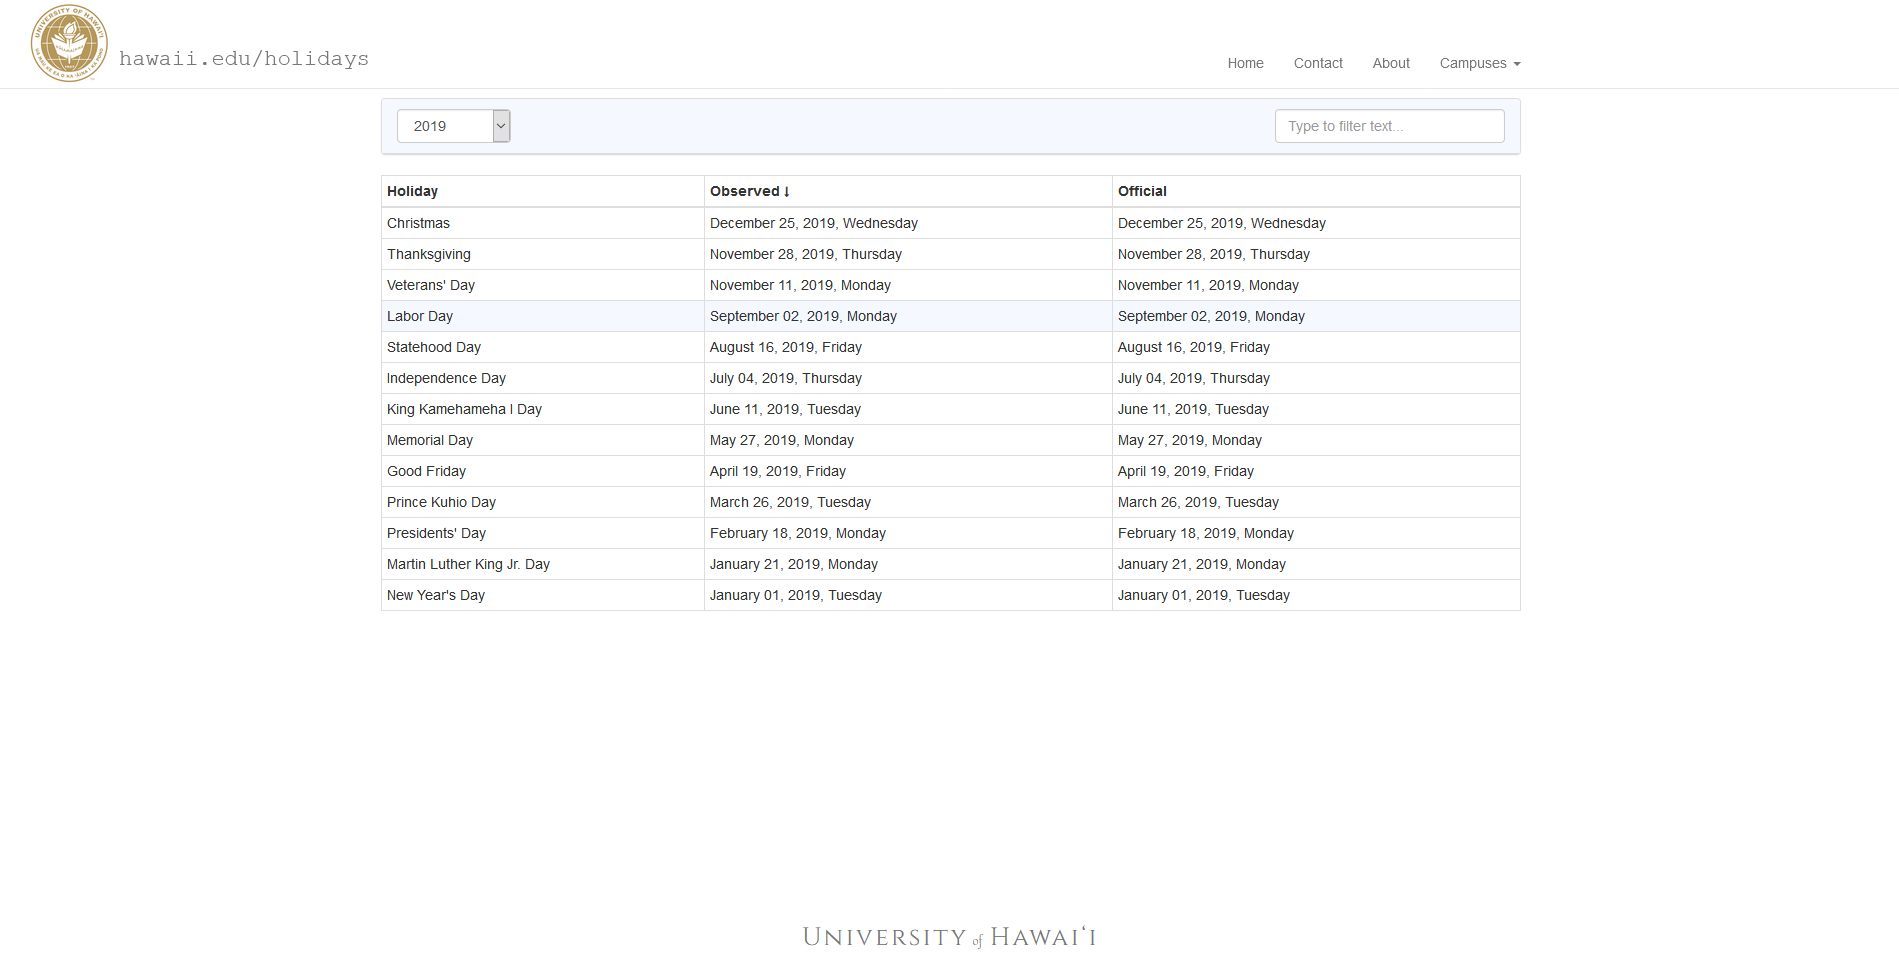Select the Christmas holiday row
Screen dimensions: 1899x955
coord(950,223)
